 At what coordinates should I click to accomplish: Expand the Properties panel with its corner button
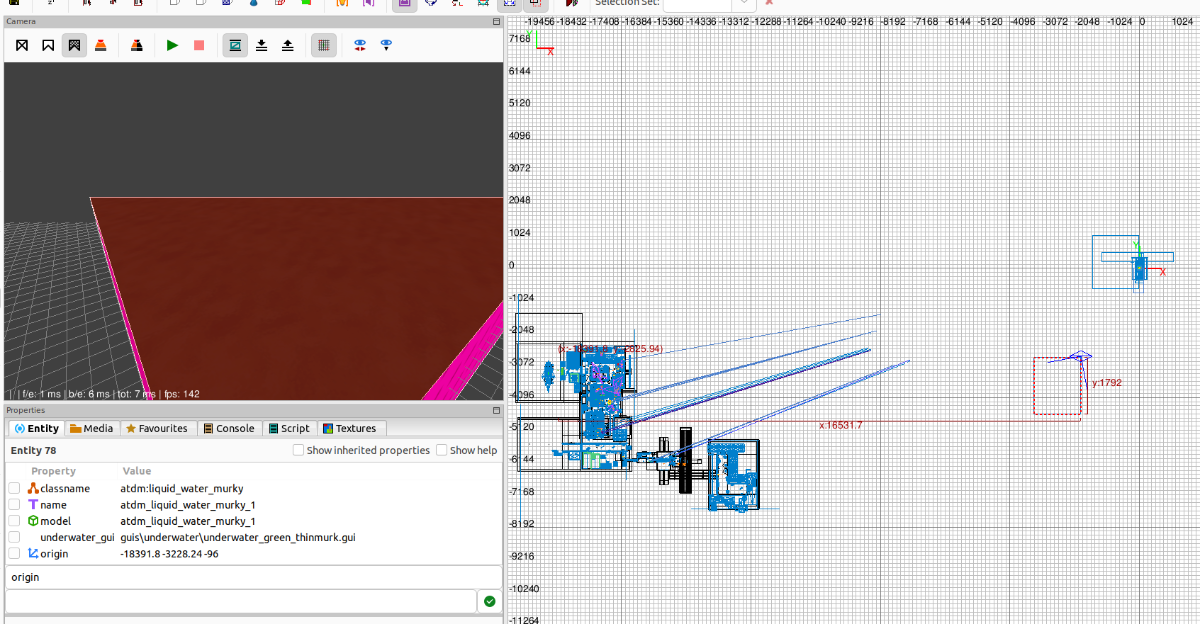point(496,410)
